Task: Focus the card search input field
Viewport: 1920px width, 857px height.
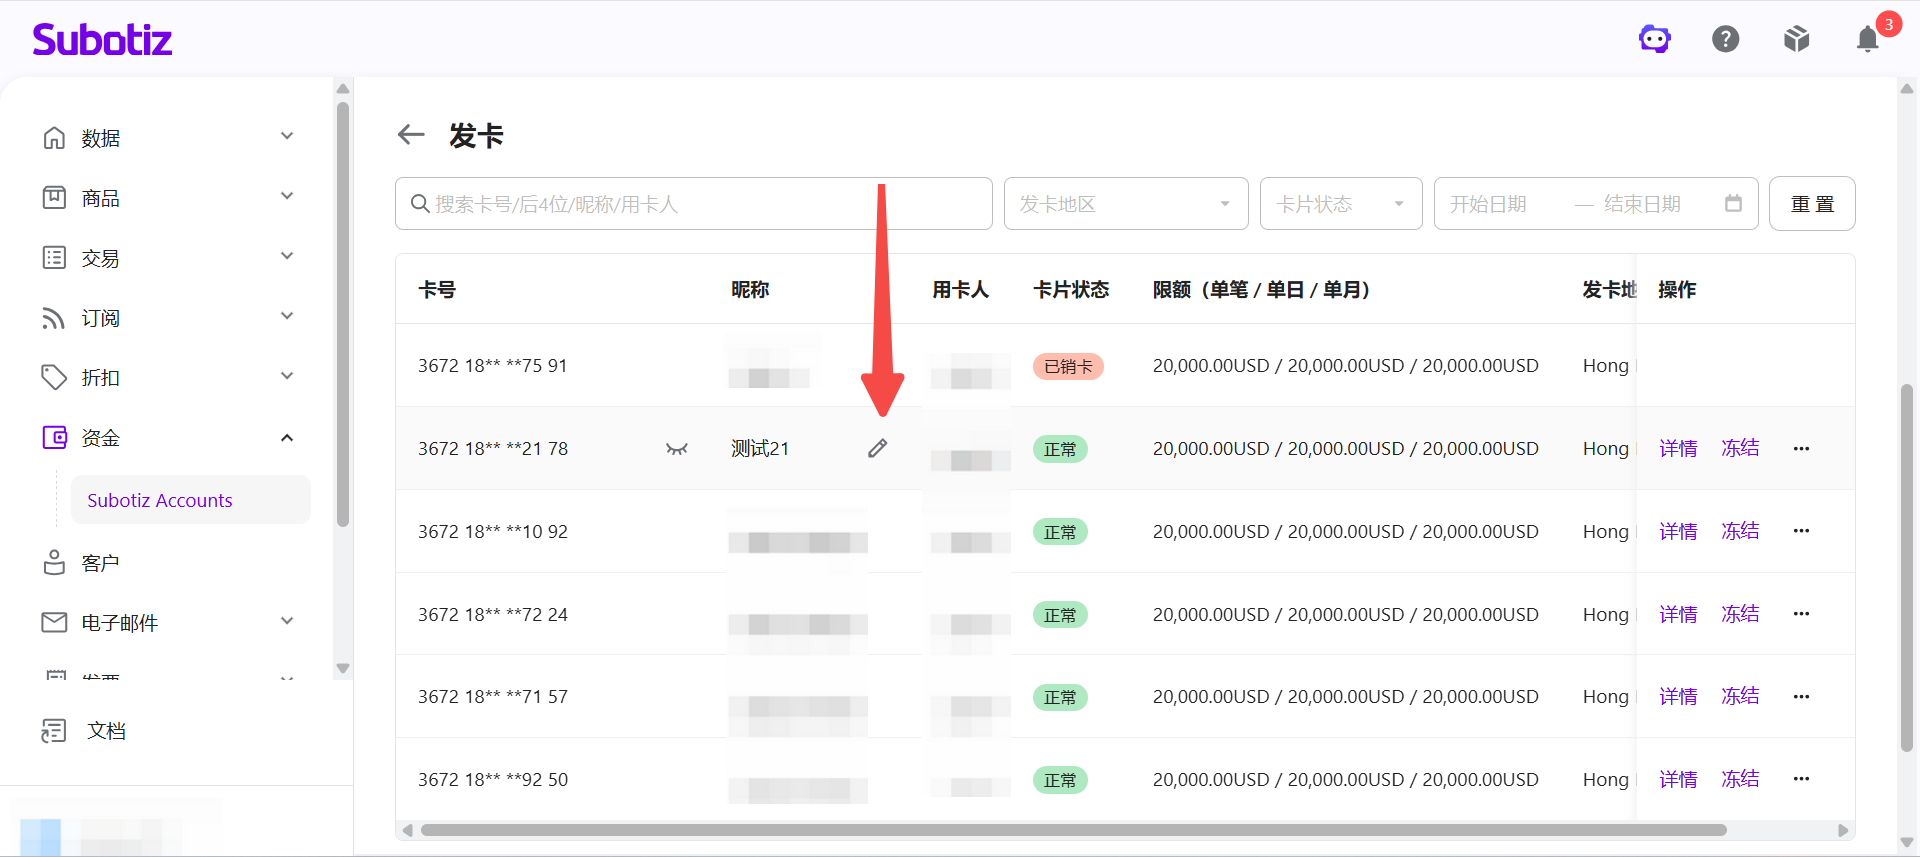Action: point(694,204)
